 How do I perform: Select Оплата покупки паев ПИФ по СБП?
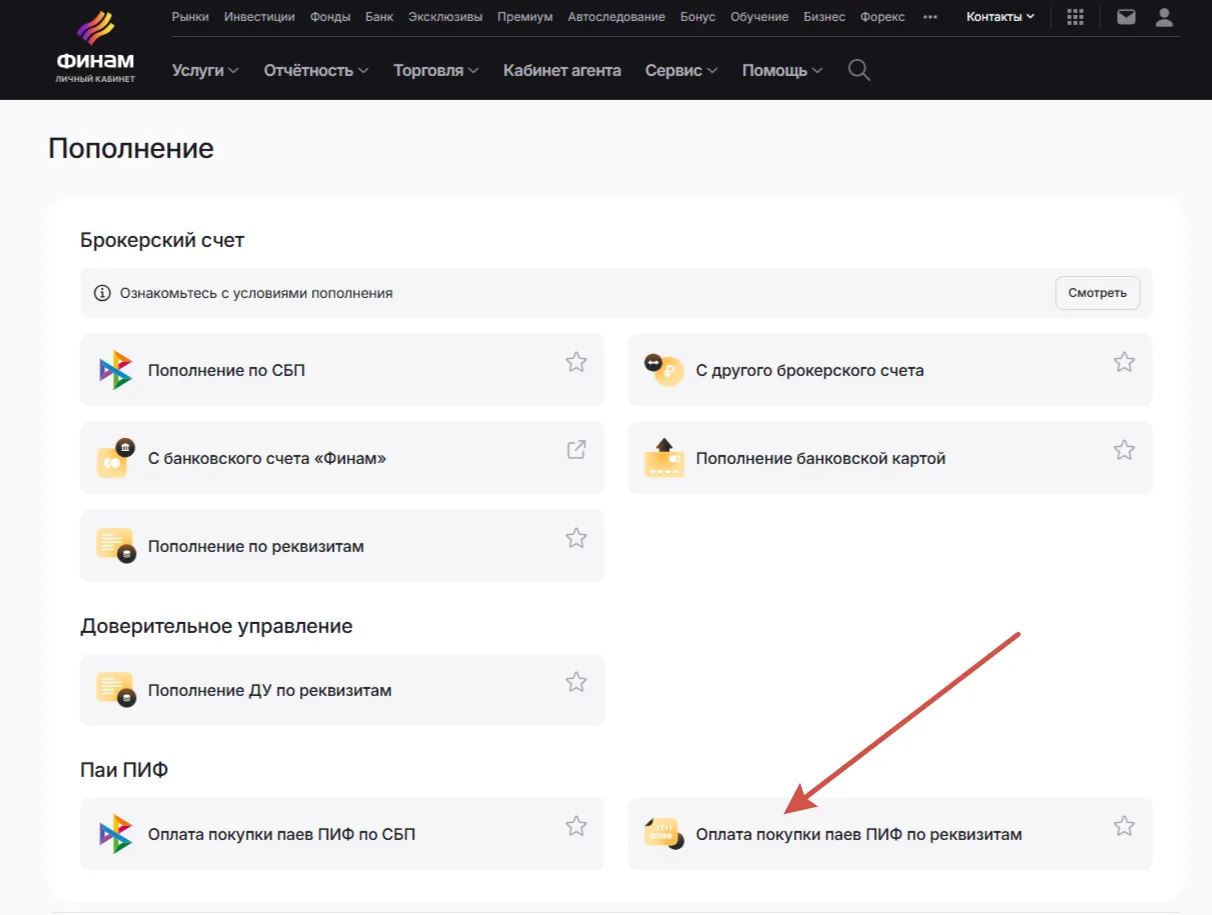coord(342,834)
